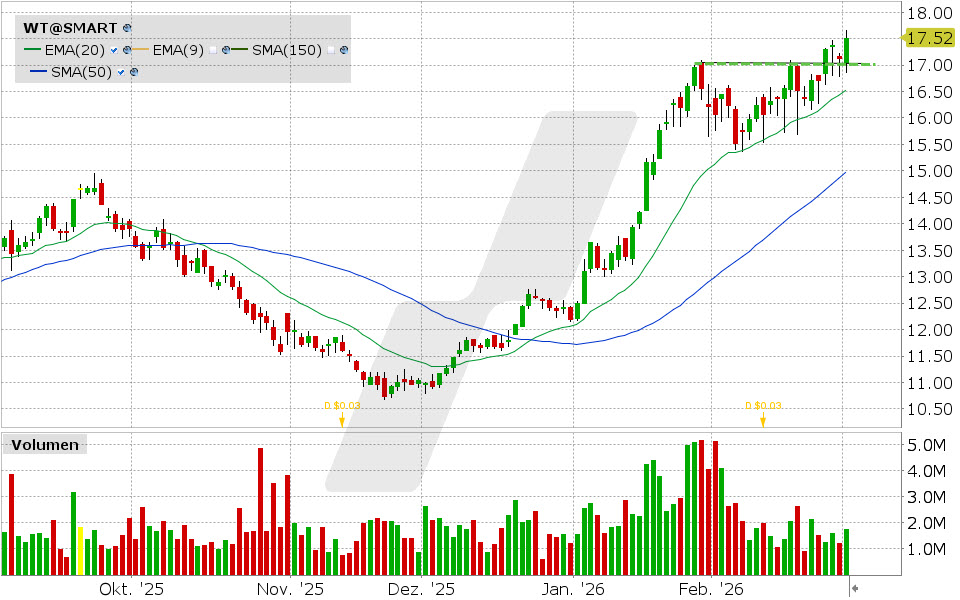
Task: Enable the SMA(150) indicator checkbox
Action: [x=330, y=49]
